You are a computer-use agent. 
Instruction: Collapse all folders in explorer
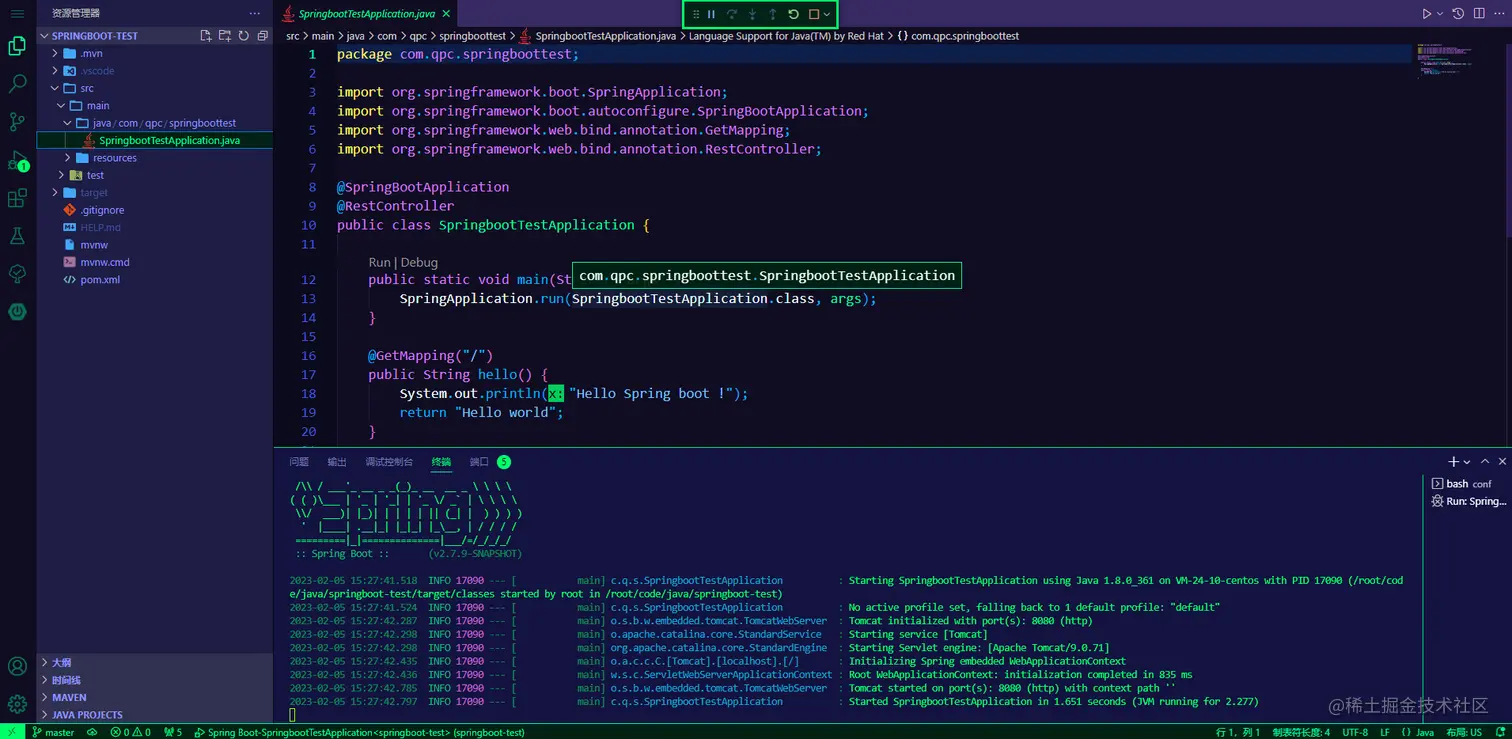[x=262, y=36]
